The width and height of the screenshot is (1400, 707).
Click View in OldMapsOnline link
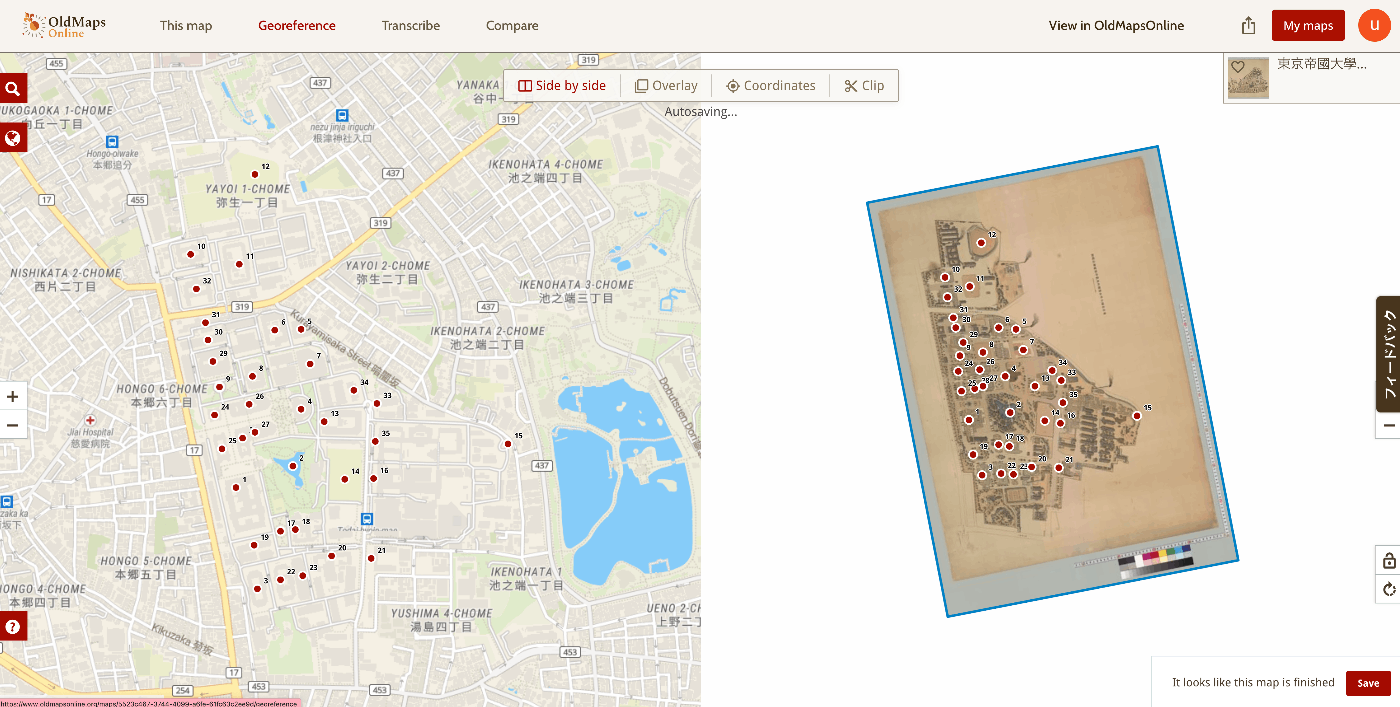[1116, 26]
